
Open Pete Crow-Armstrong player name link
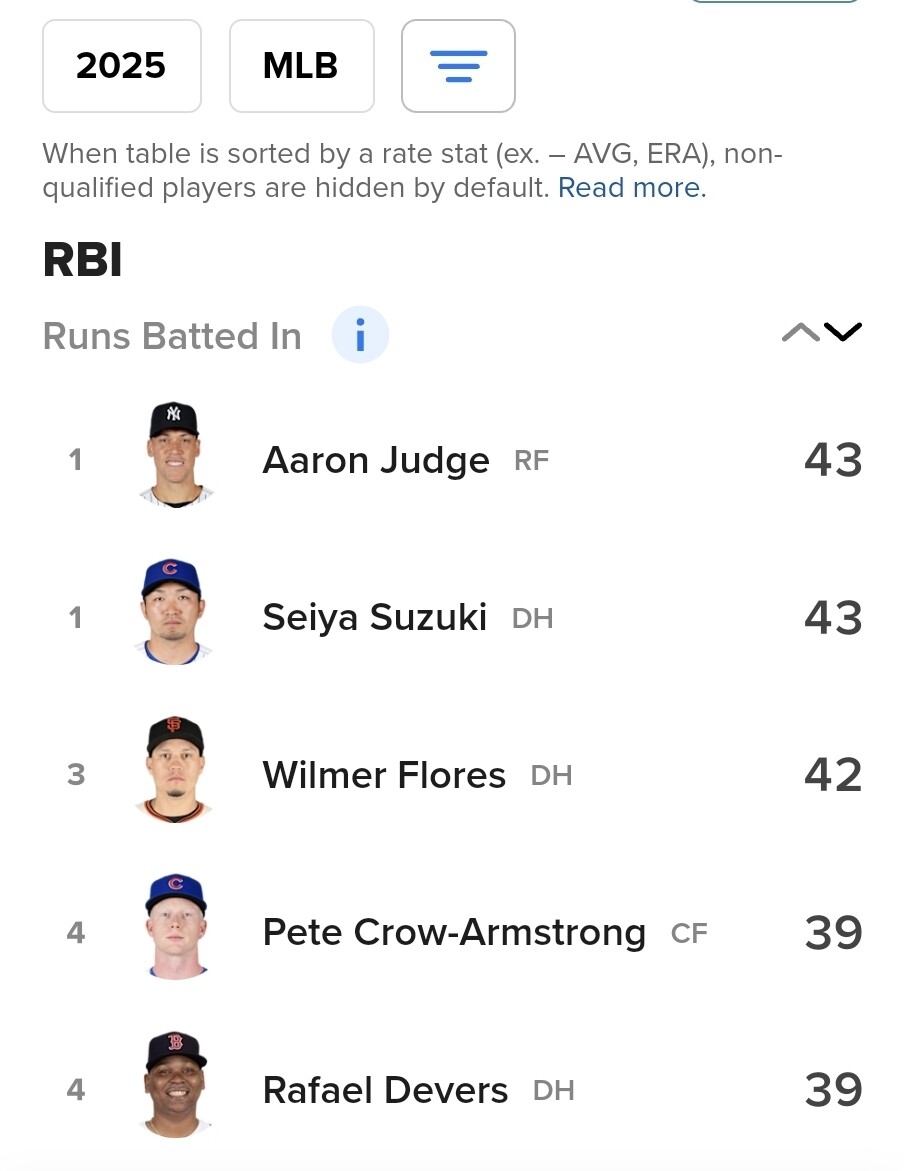[454, 933]
